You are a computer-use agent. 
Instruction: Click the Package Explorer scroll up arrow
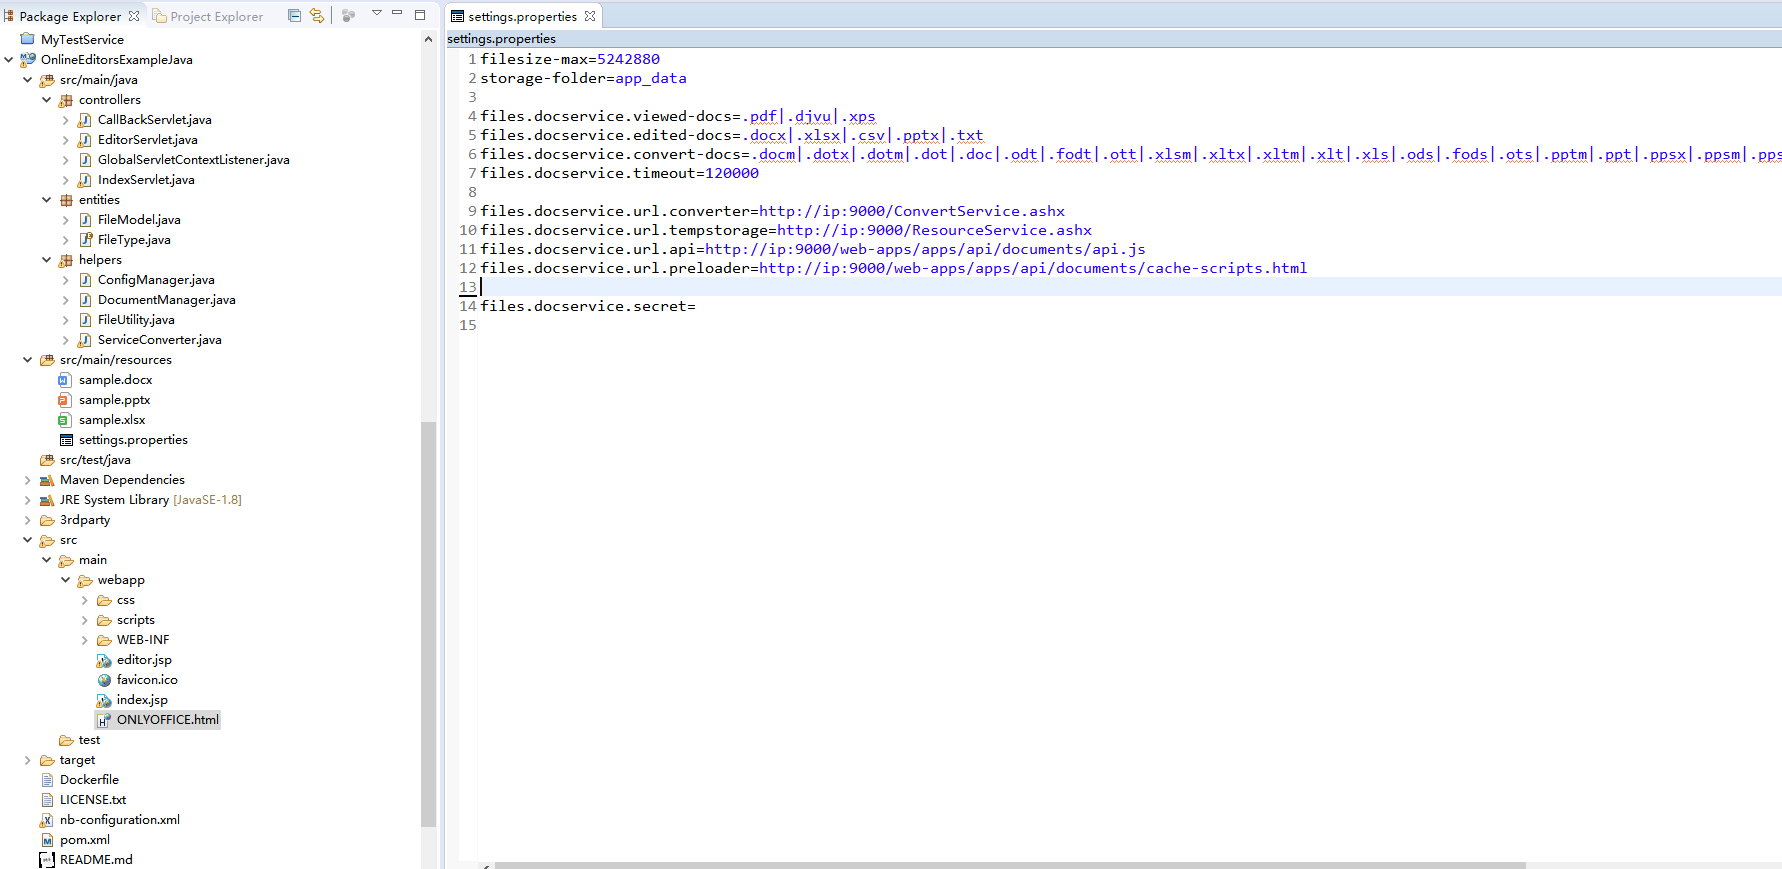tap(428, 40)
